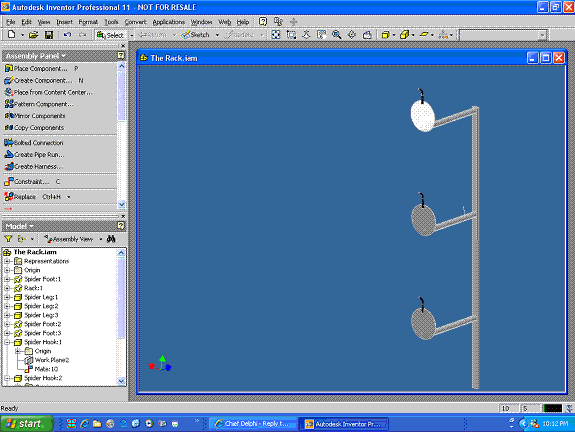The height and width of the screenshot is (432, 575).
Task: Select the white disc in viewport
Action: coord(422,115)
